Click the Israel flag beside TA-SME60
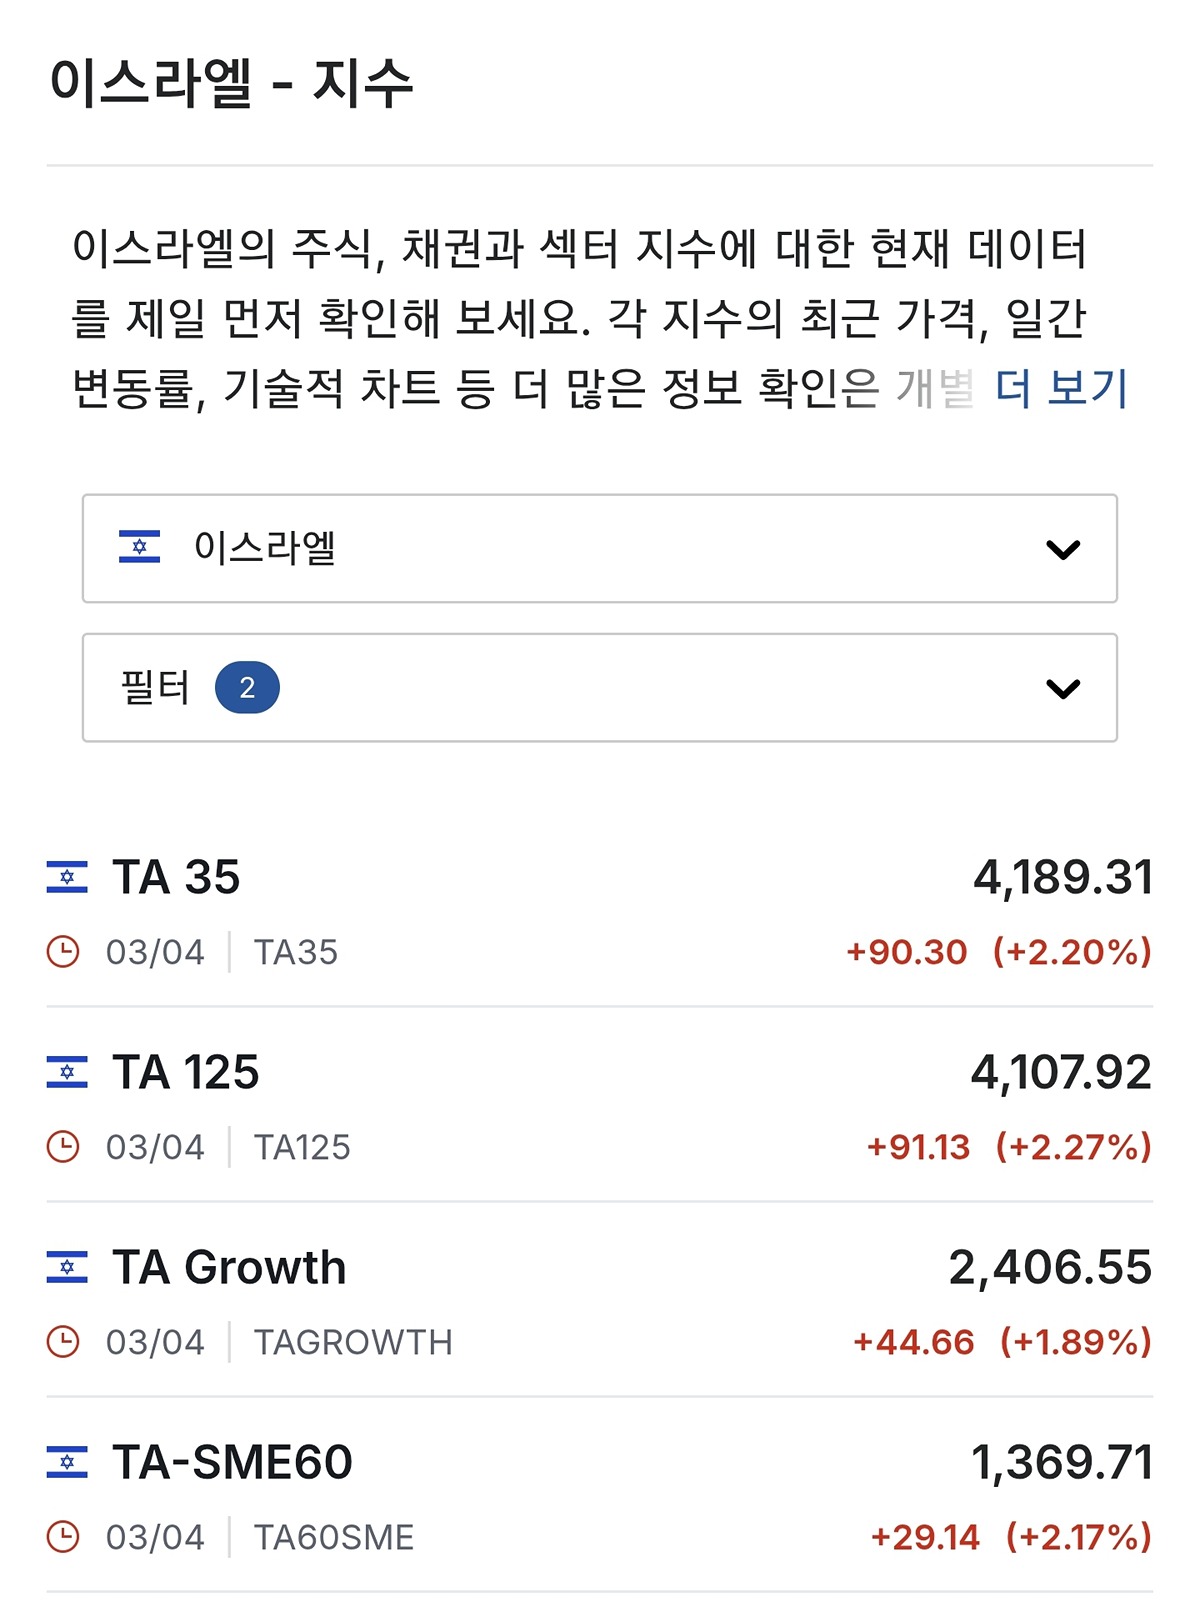This screenshot has width=1200, height=1602. (67, 1462)
